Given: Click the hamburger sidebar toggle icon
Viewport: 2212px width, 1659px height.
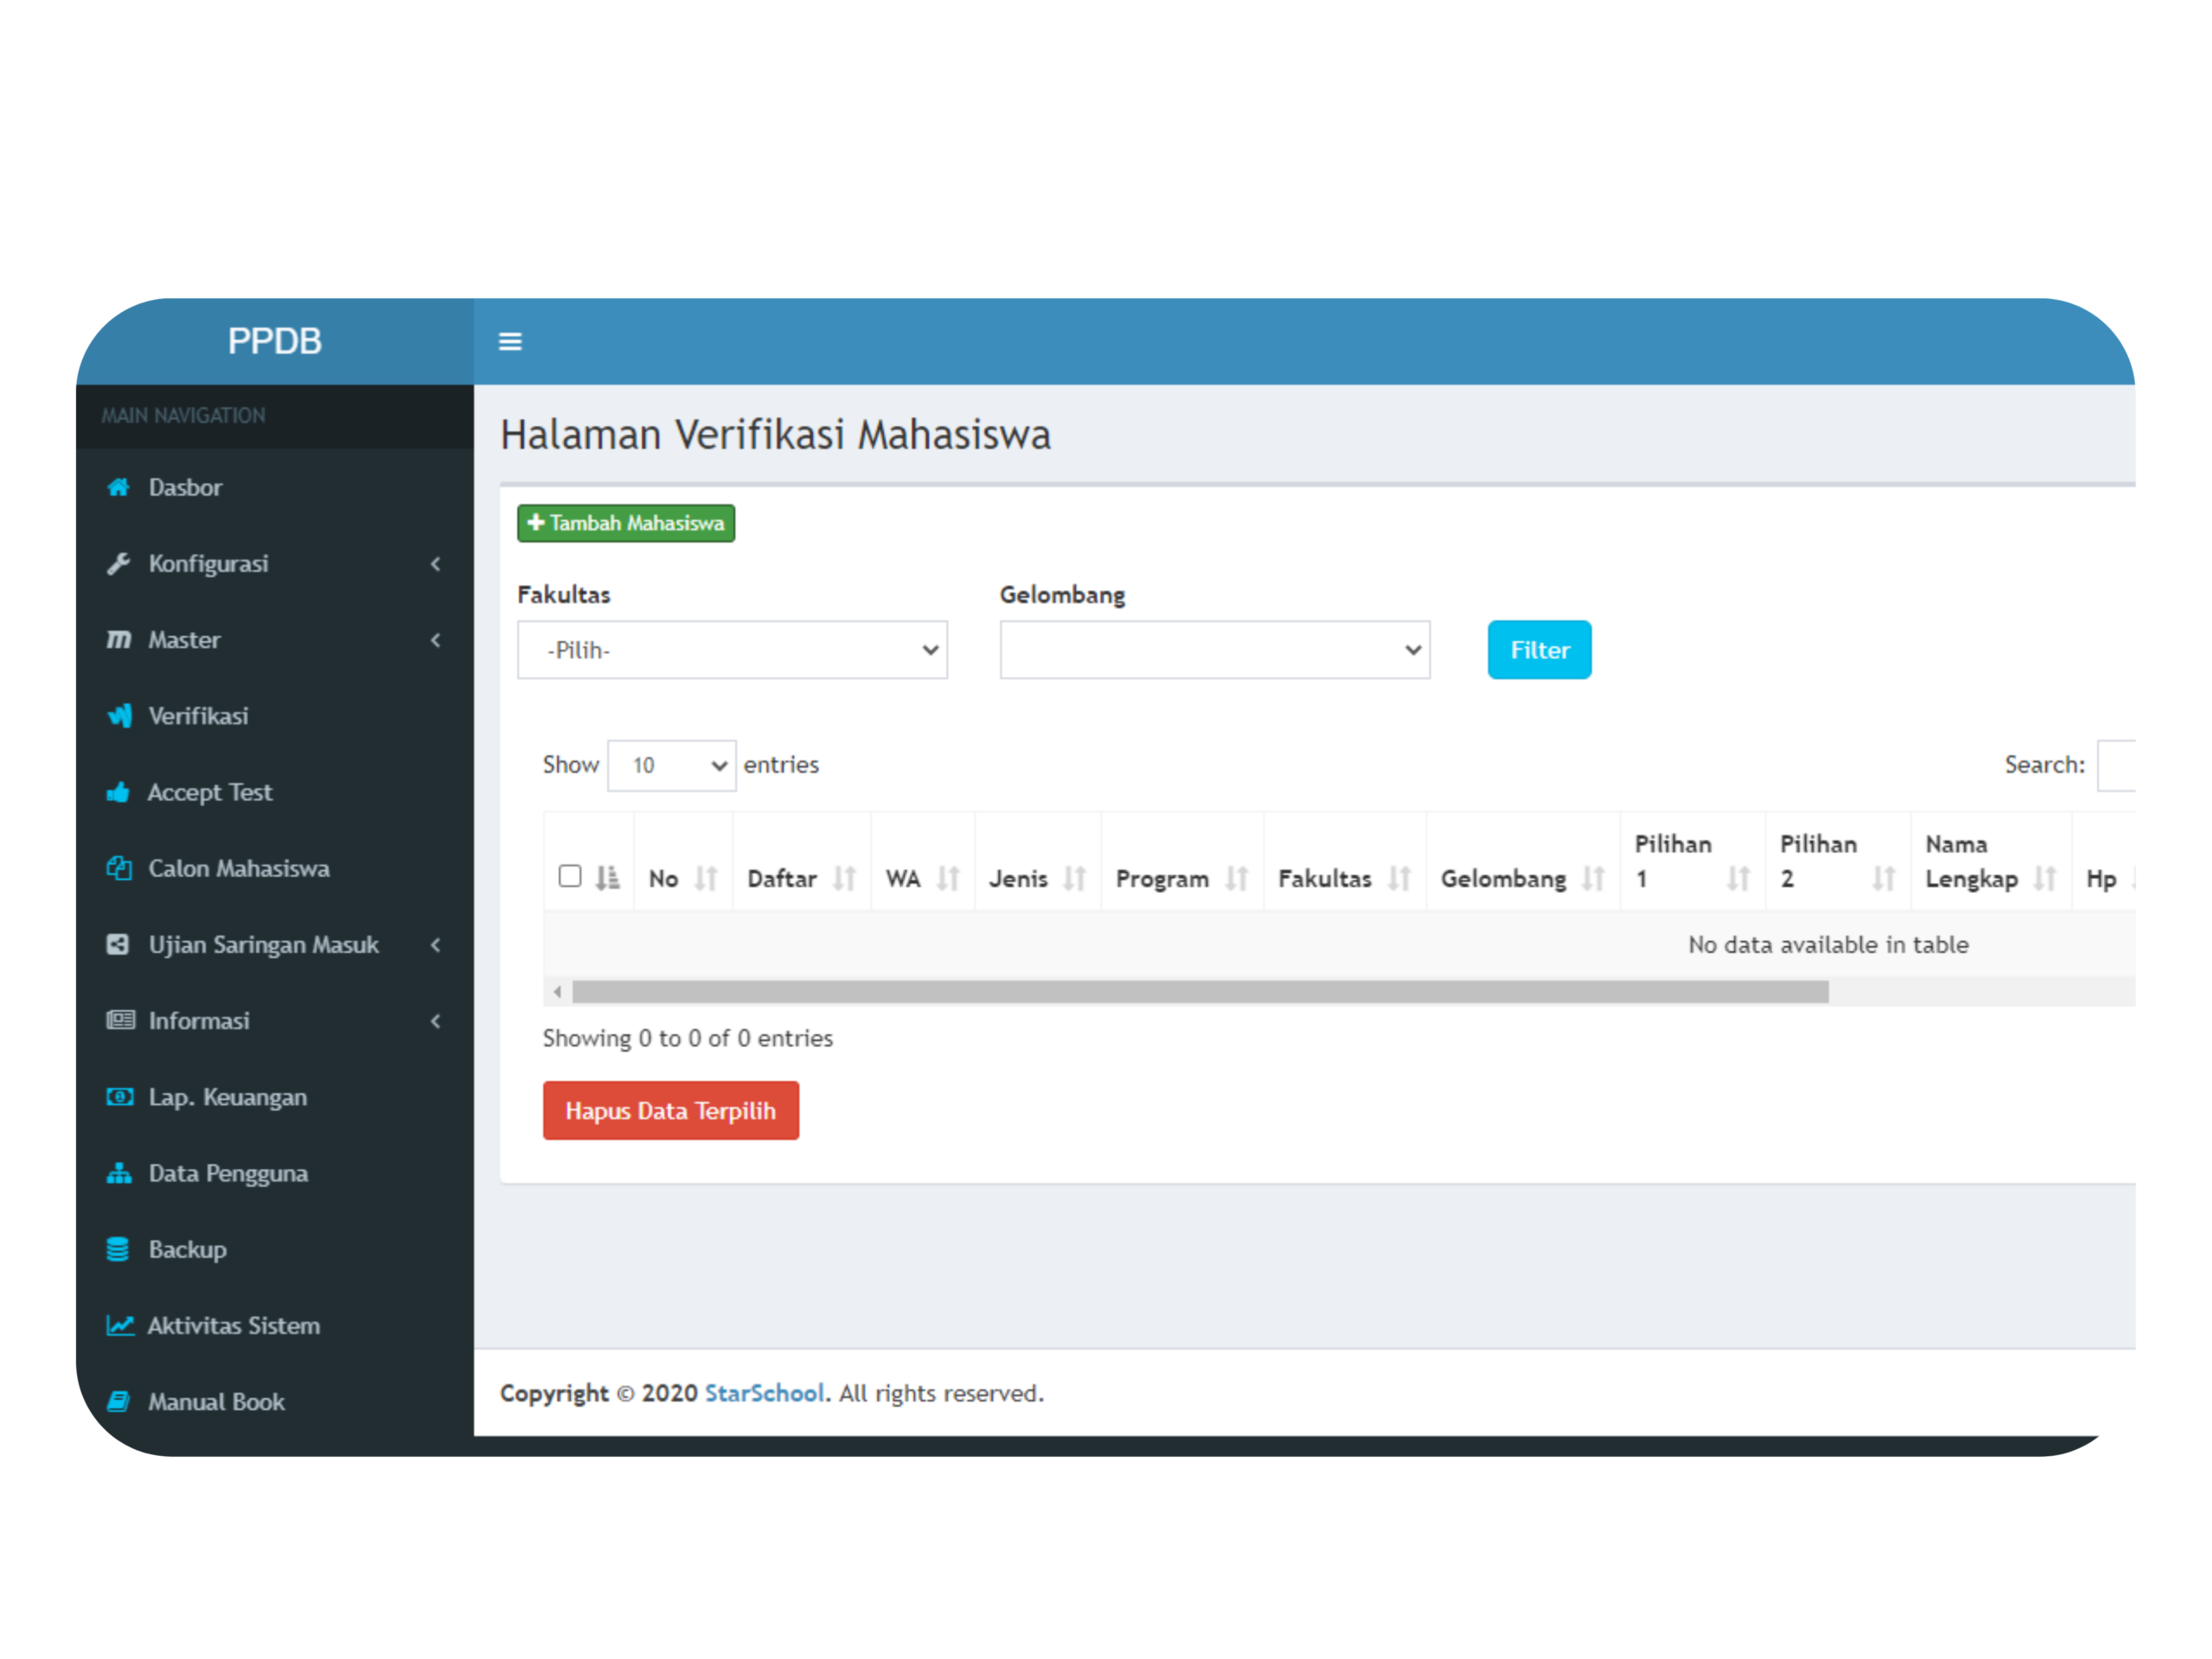Looking at the screenshot, I should click(510, 342).
